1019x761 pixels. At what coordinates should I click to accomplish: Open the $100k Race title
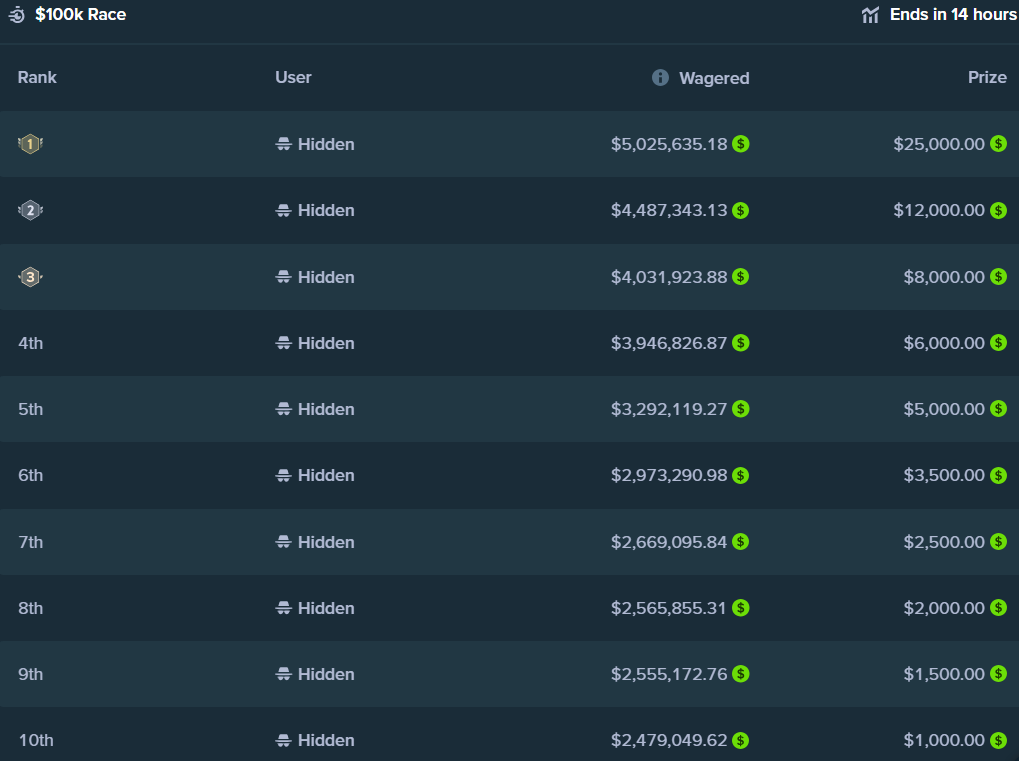[81, 15]
